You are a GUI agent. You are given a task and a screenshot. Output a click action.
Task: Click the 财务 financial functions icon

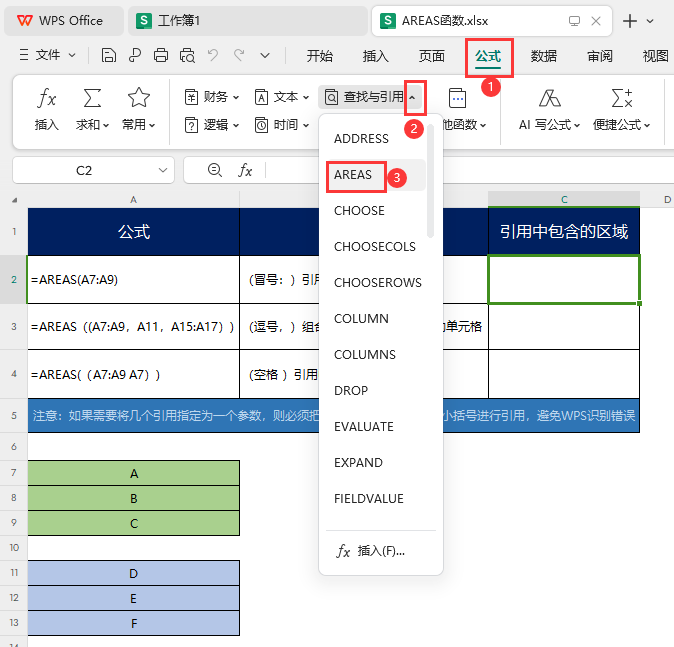coord(191,97)
